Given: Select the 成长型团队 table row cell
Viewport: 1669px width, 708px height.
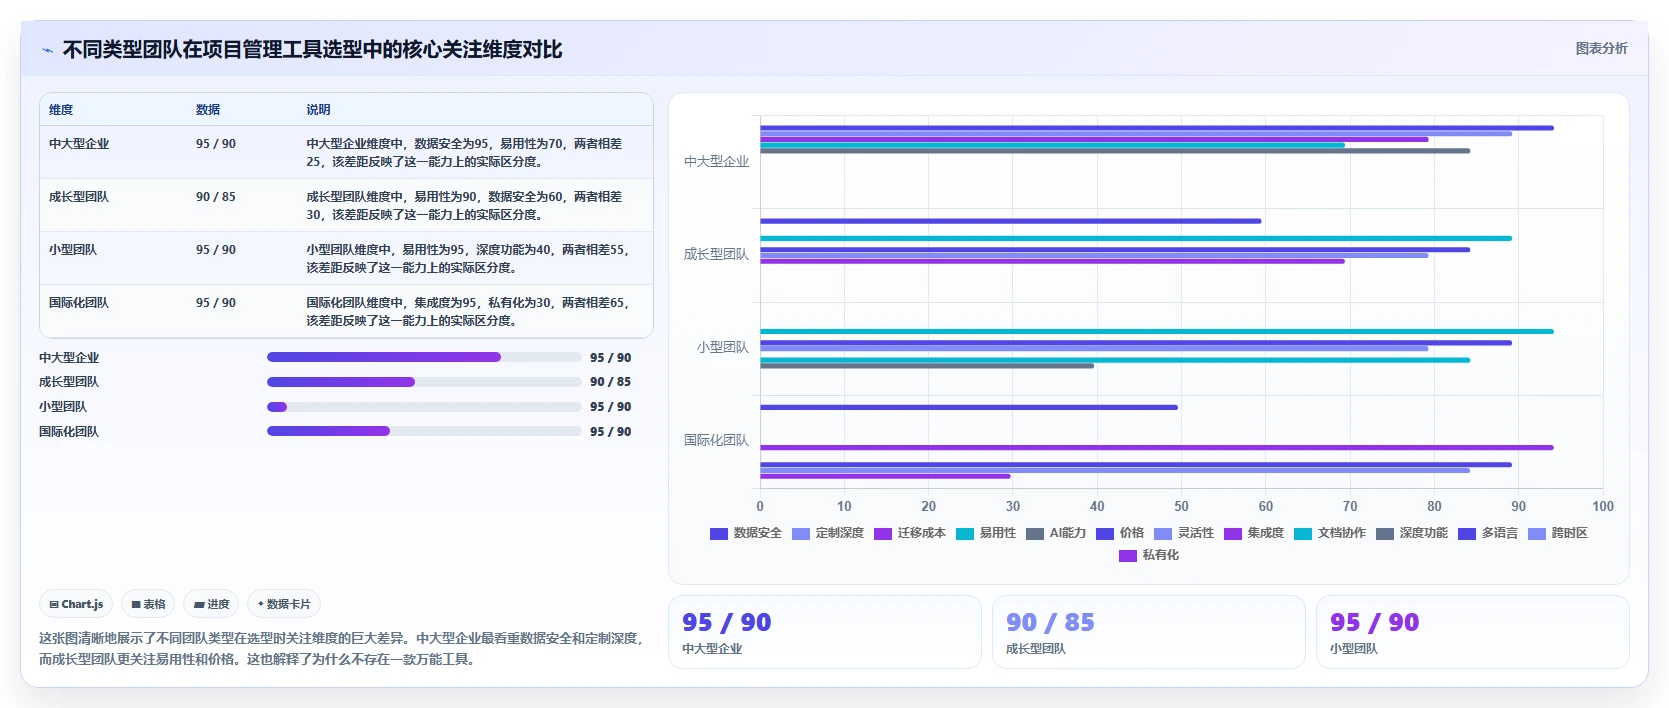Looking at the screenshot, I should click(x=79, y=197).
